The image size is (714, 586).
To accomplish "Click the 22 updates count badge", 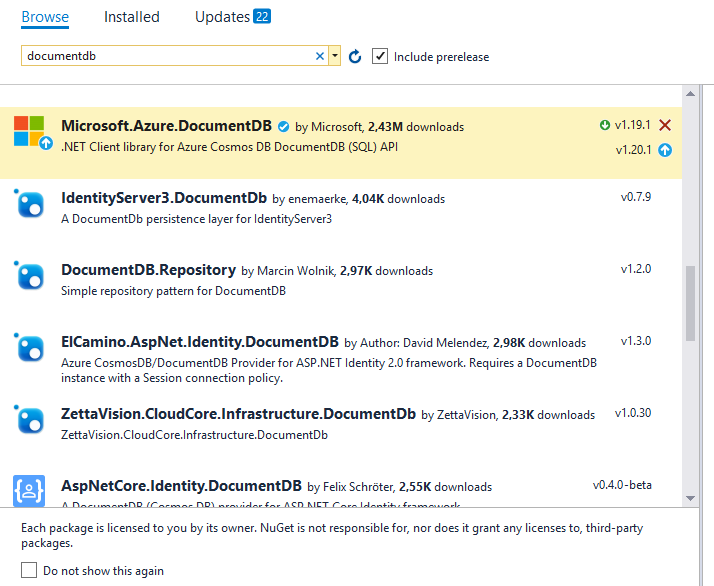I will (262, 16).
